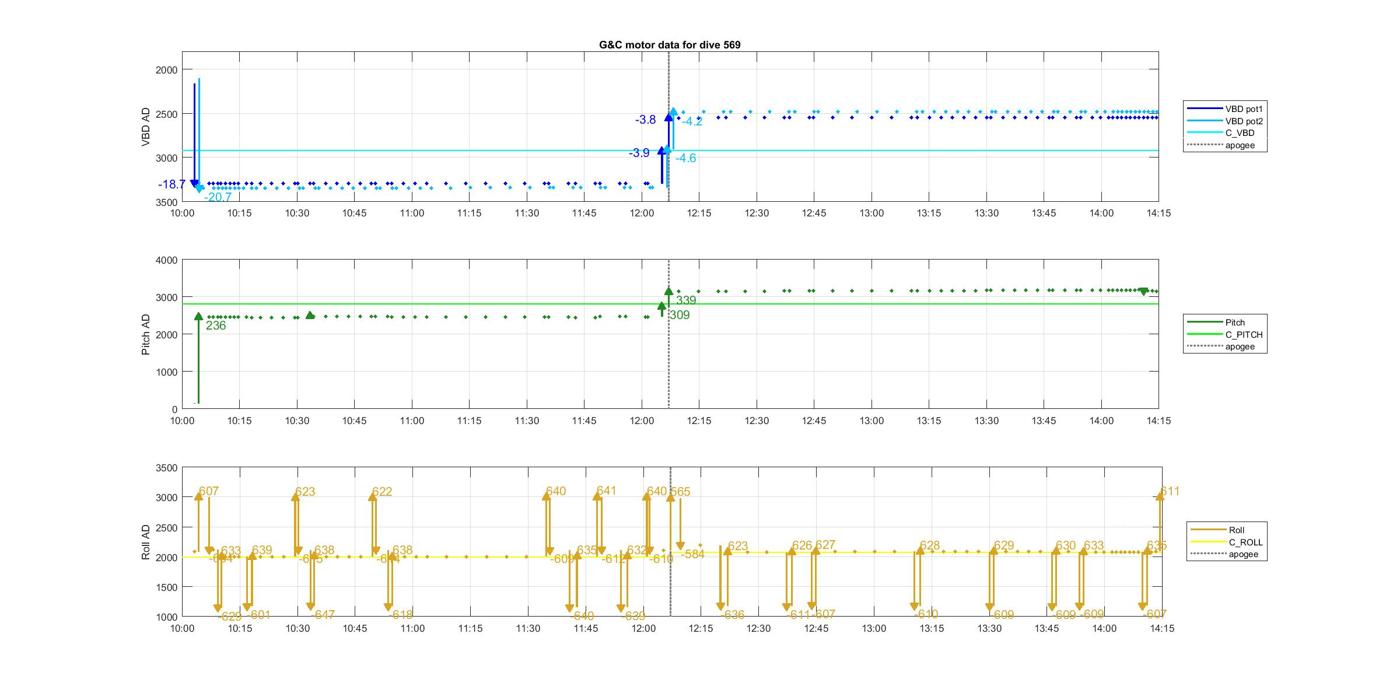1400x693 pixels.
Task: Click the "-601" roll annotation
Action: (259, 615)
